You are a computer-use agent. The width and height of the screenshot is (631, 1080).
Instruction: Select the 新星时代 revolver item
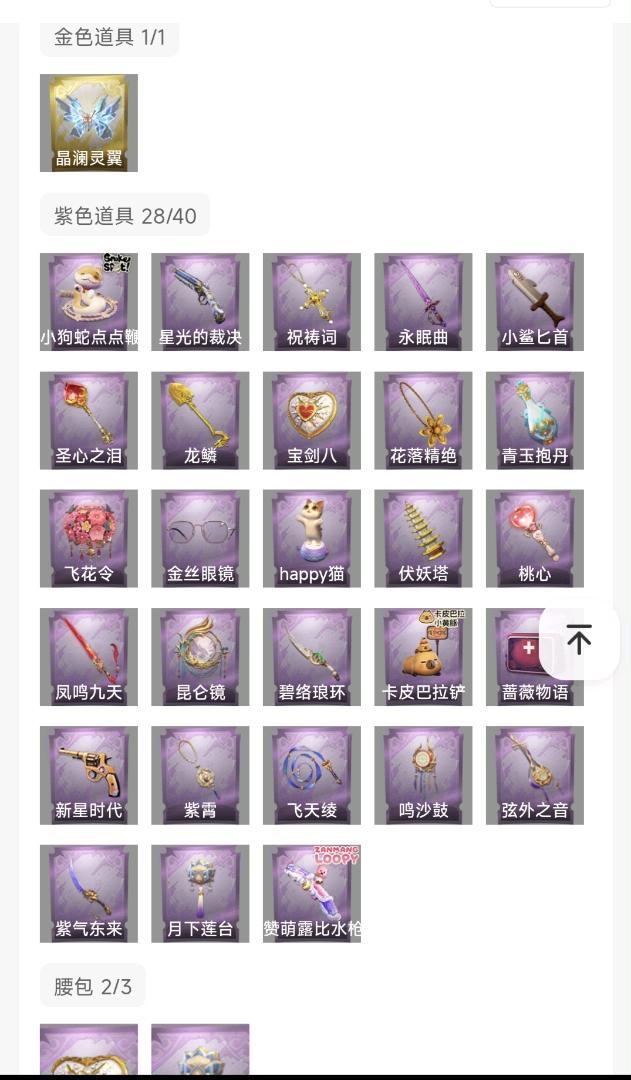point(89,776)
